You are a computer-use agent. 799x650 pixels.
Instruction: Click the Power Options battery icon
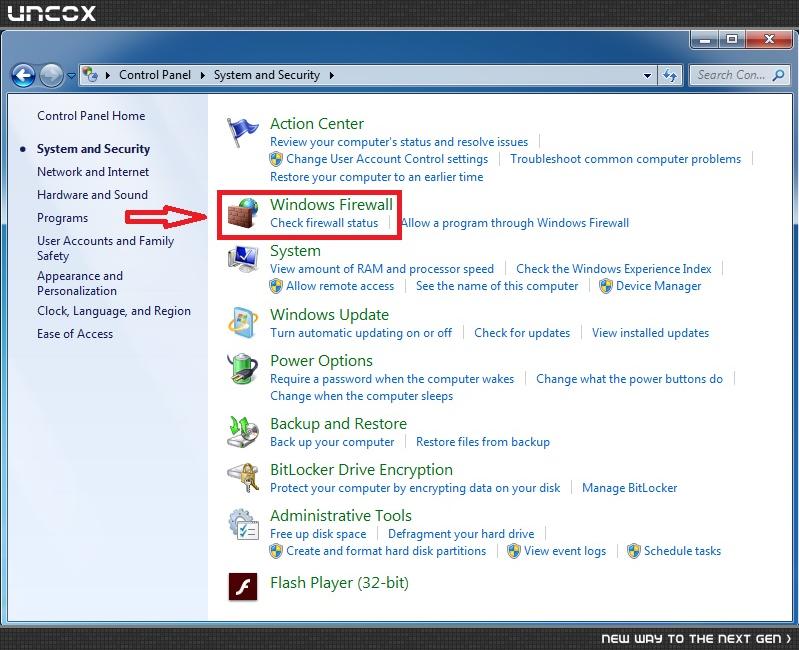(x=243, y=368)
